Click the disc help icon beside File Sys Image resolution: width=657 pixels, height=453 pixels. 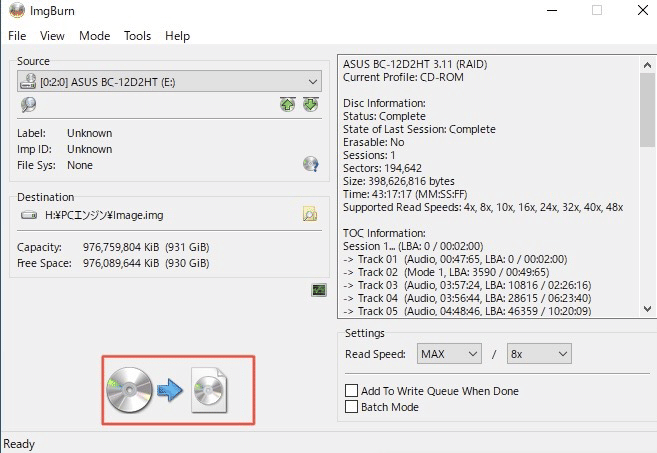point(310,164)
